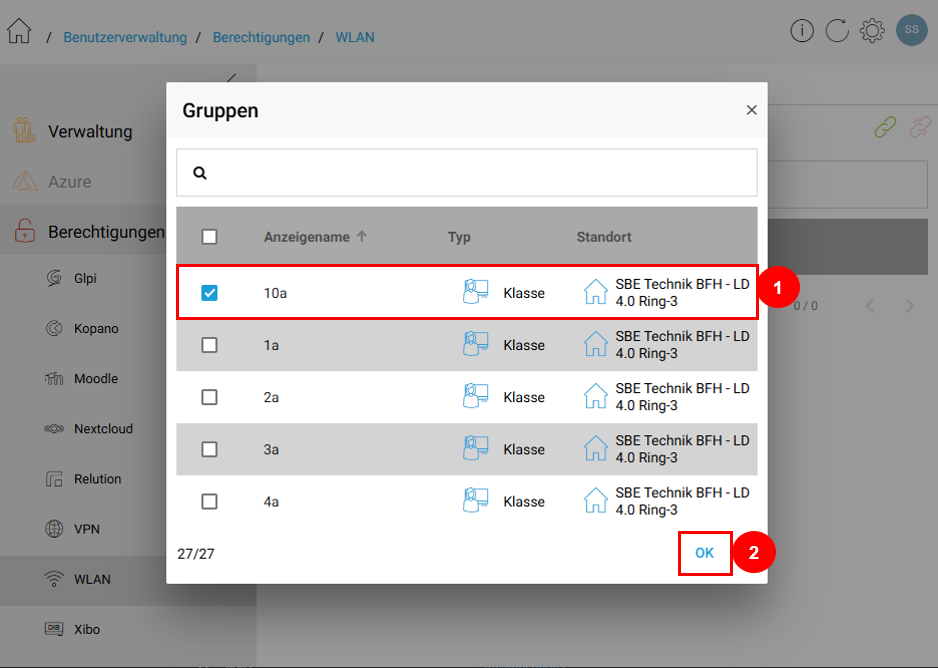Click the SS user avatar

pyautogui.click(x=911, y=30)
